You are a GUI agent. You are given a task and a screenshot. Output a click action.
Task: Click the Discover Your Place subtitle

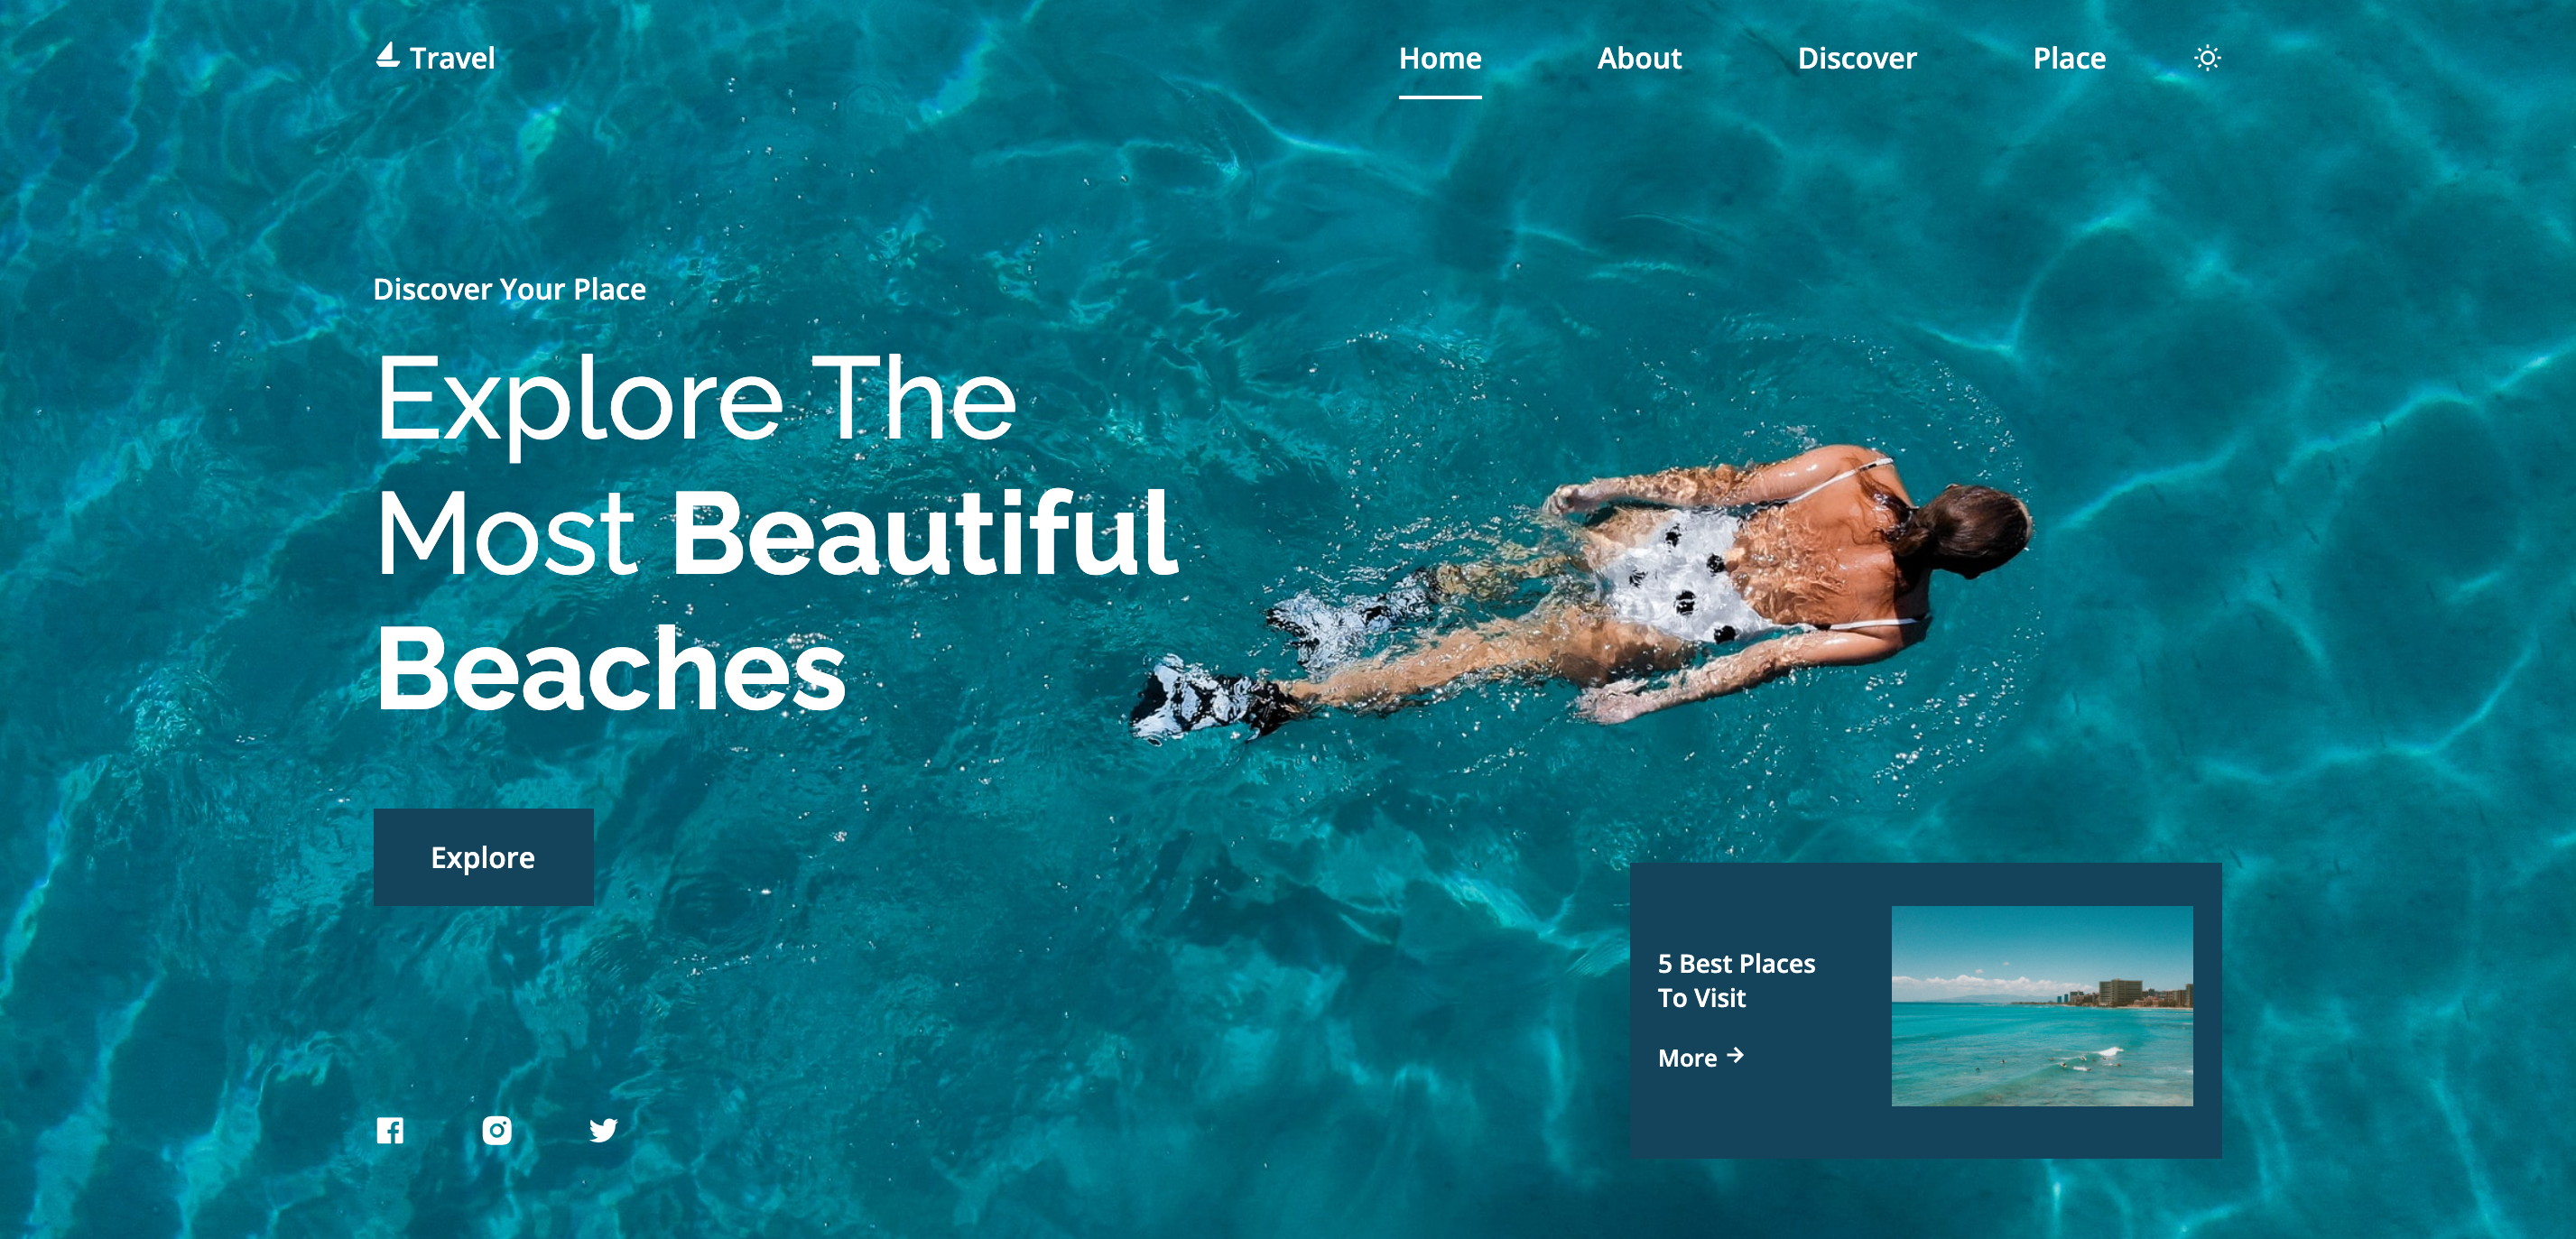click(509, 289)
